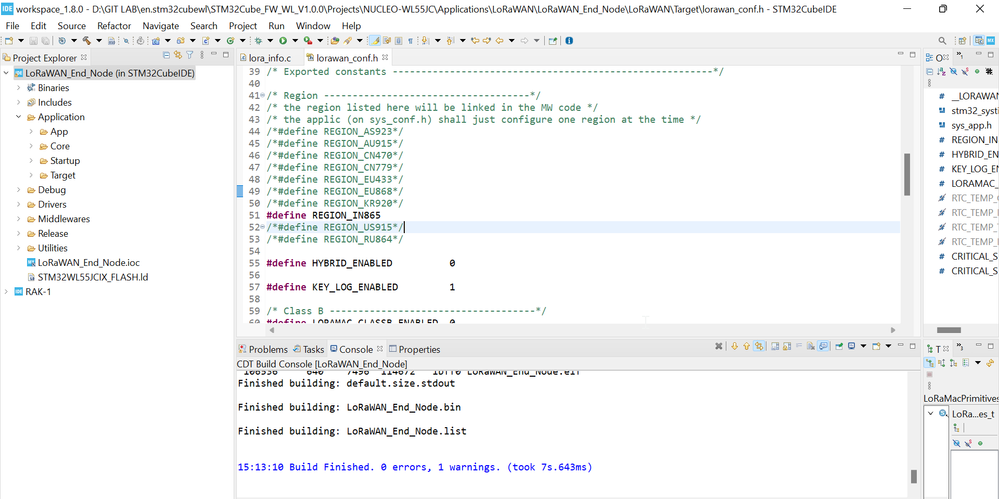Screen dimensions: 999x499
Task: Click the filter funnel in Project Explorer
Action: [189, 55]
